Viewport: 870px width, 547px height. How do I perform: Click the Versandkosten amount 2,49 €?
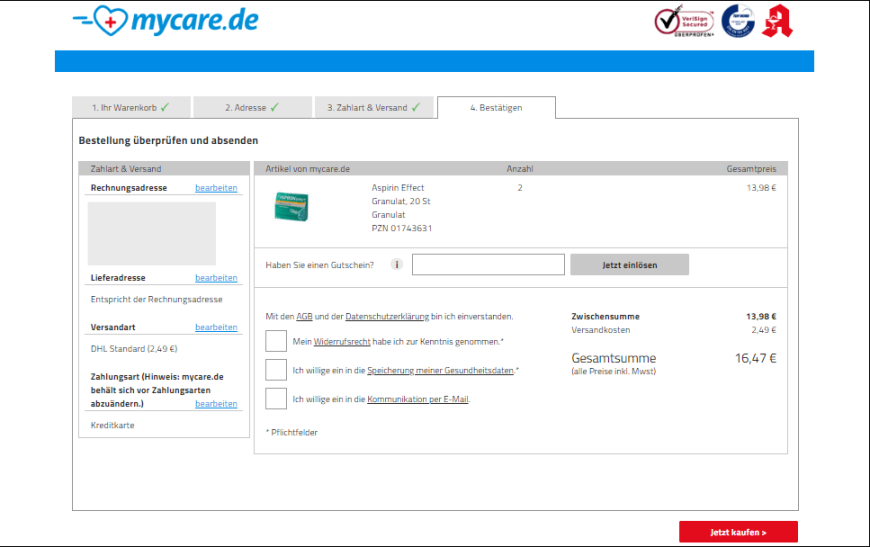[763, 330]
